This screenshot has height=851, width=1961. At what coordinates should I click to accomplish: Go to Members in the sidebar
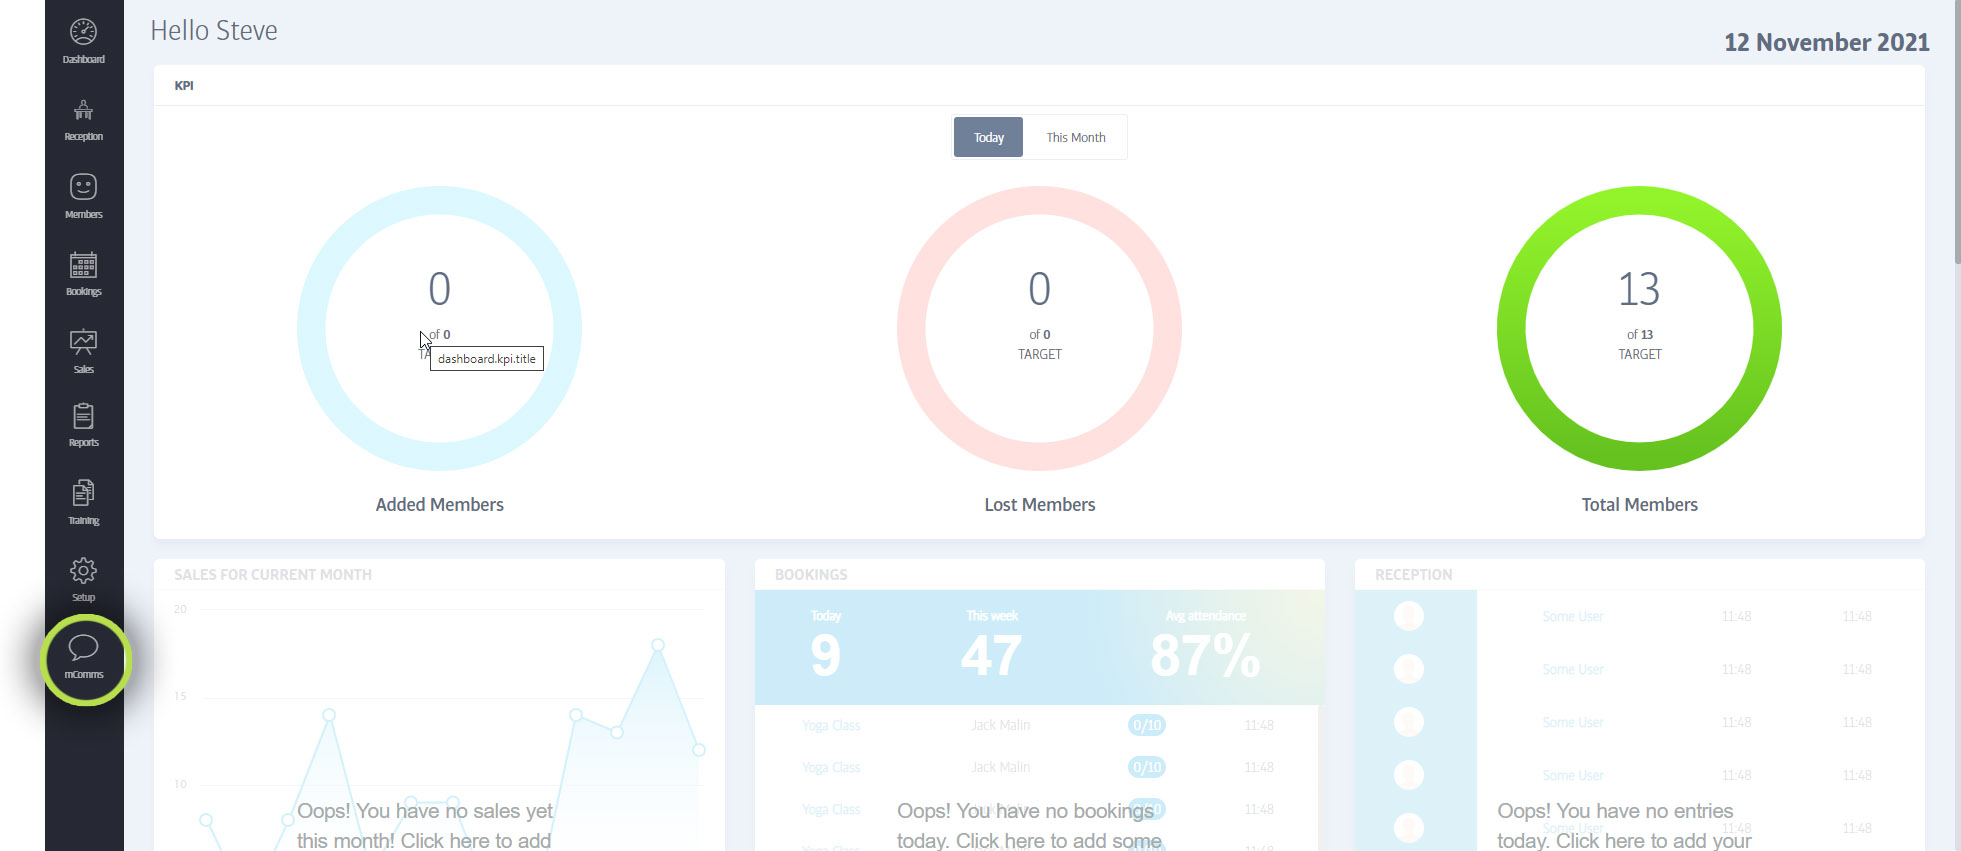tap(84, 196)
